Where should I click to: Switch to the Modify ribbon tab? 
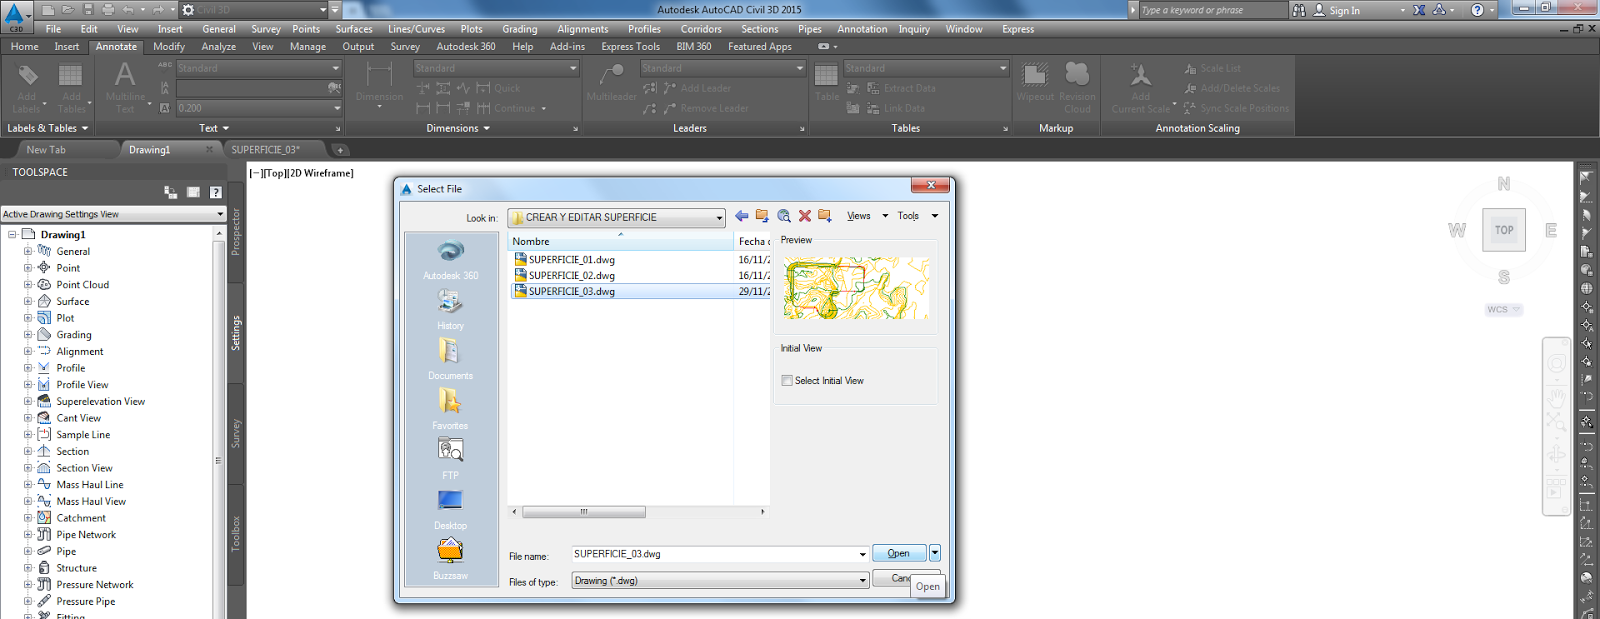[169, 47]
